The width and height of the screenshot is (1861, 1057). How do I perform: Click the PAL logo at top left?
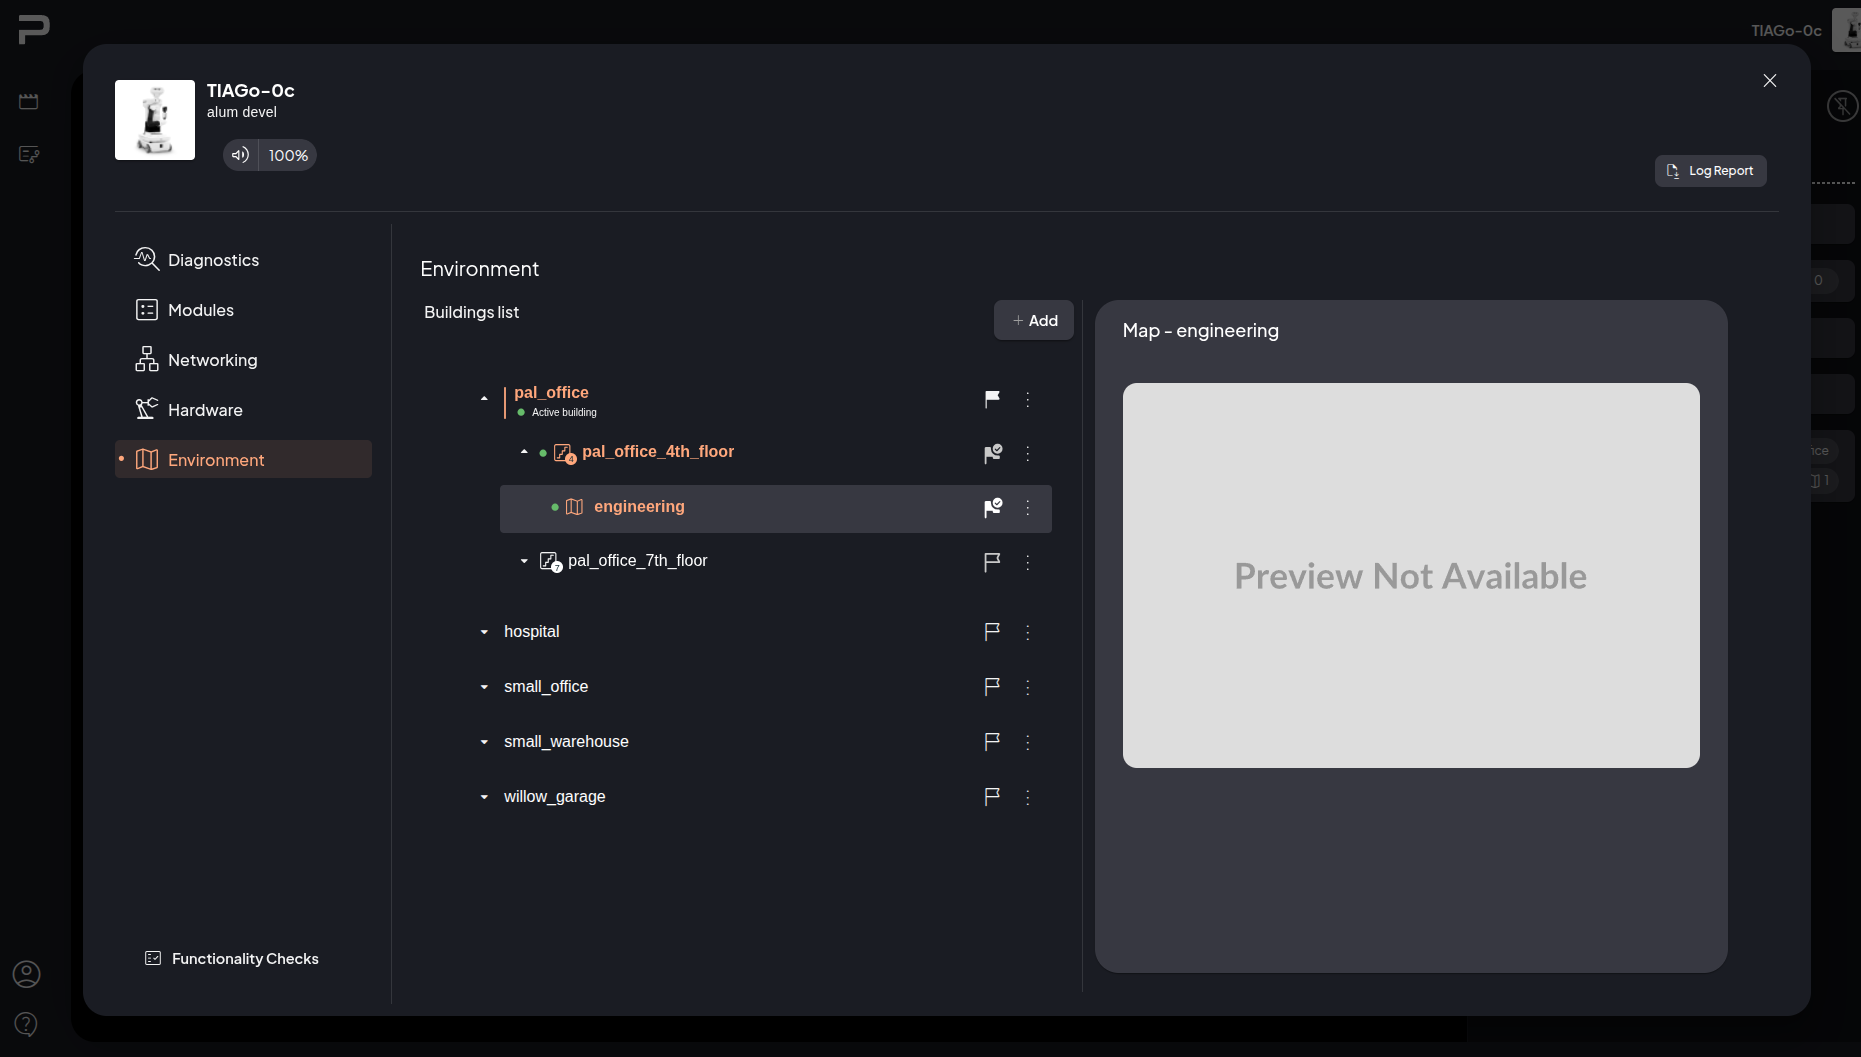pyautogui.click(x=34, y=29)
